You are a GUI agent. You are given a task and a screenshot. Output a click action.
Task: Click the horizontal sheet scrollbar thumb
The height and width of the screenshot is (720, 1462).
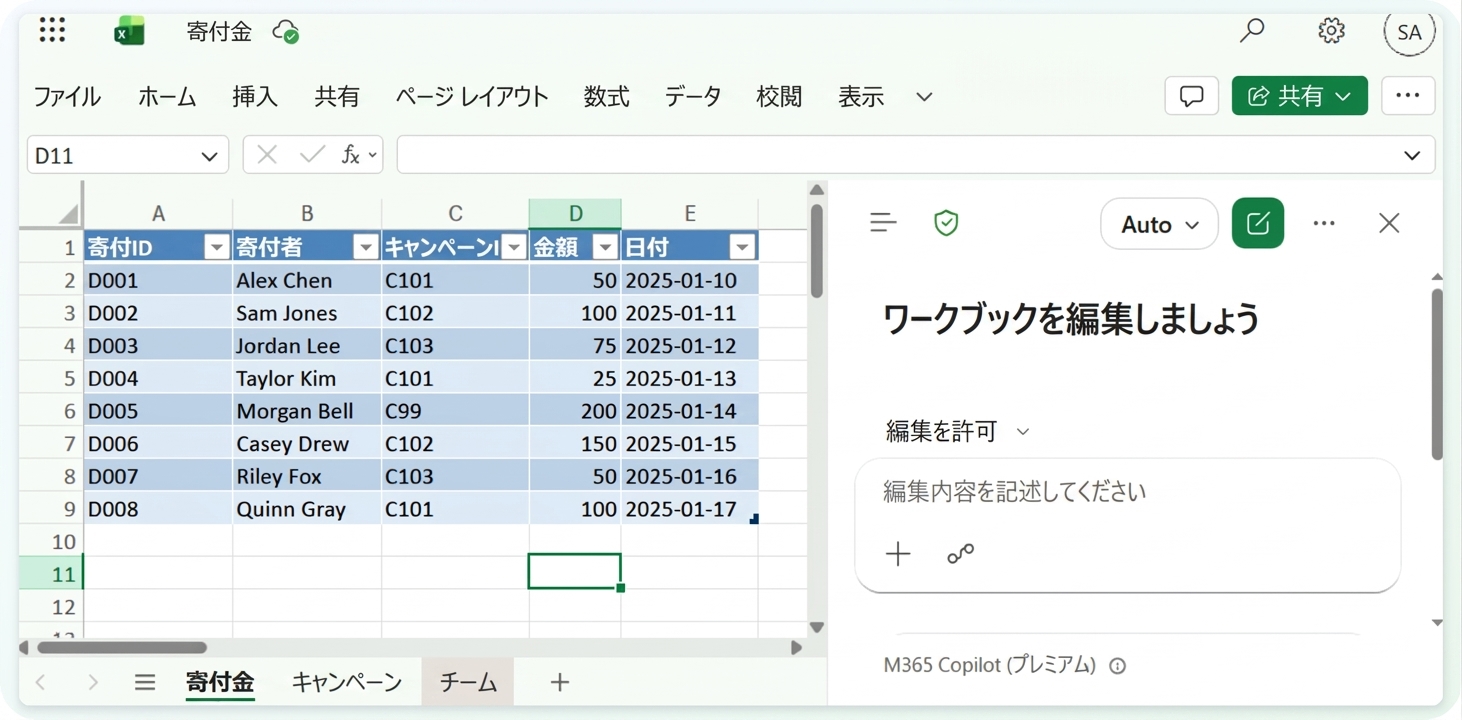(122, 648)
